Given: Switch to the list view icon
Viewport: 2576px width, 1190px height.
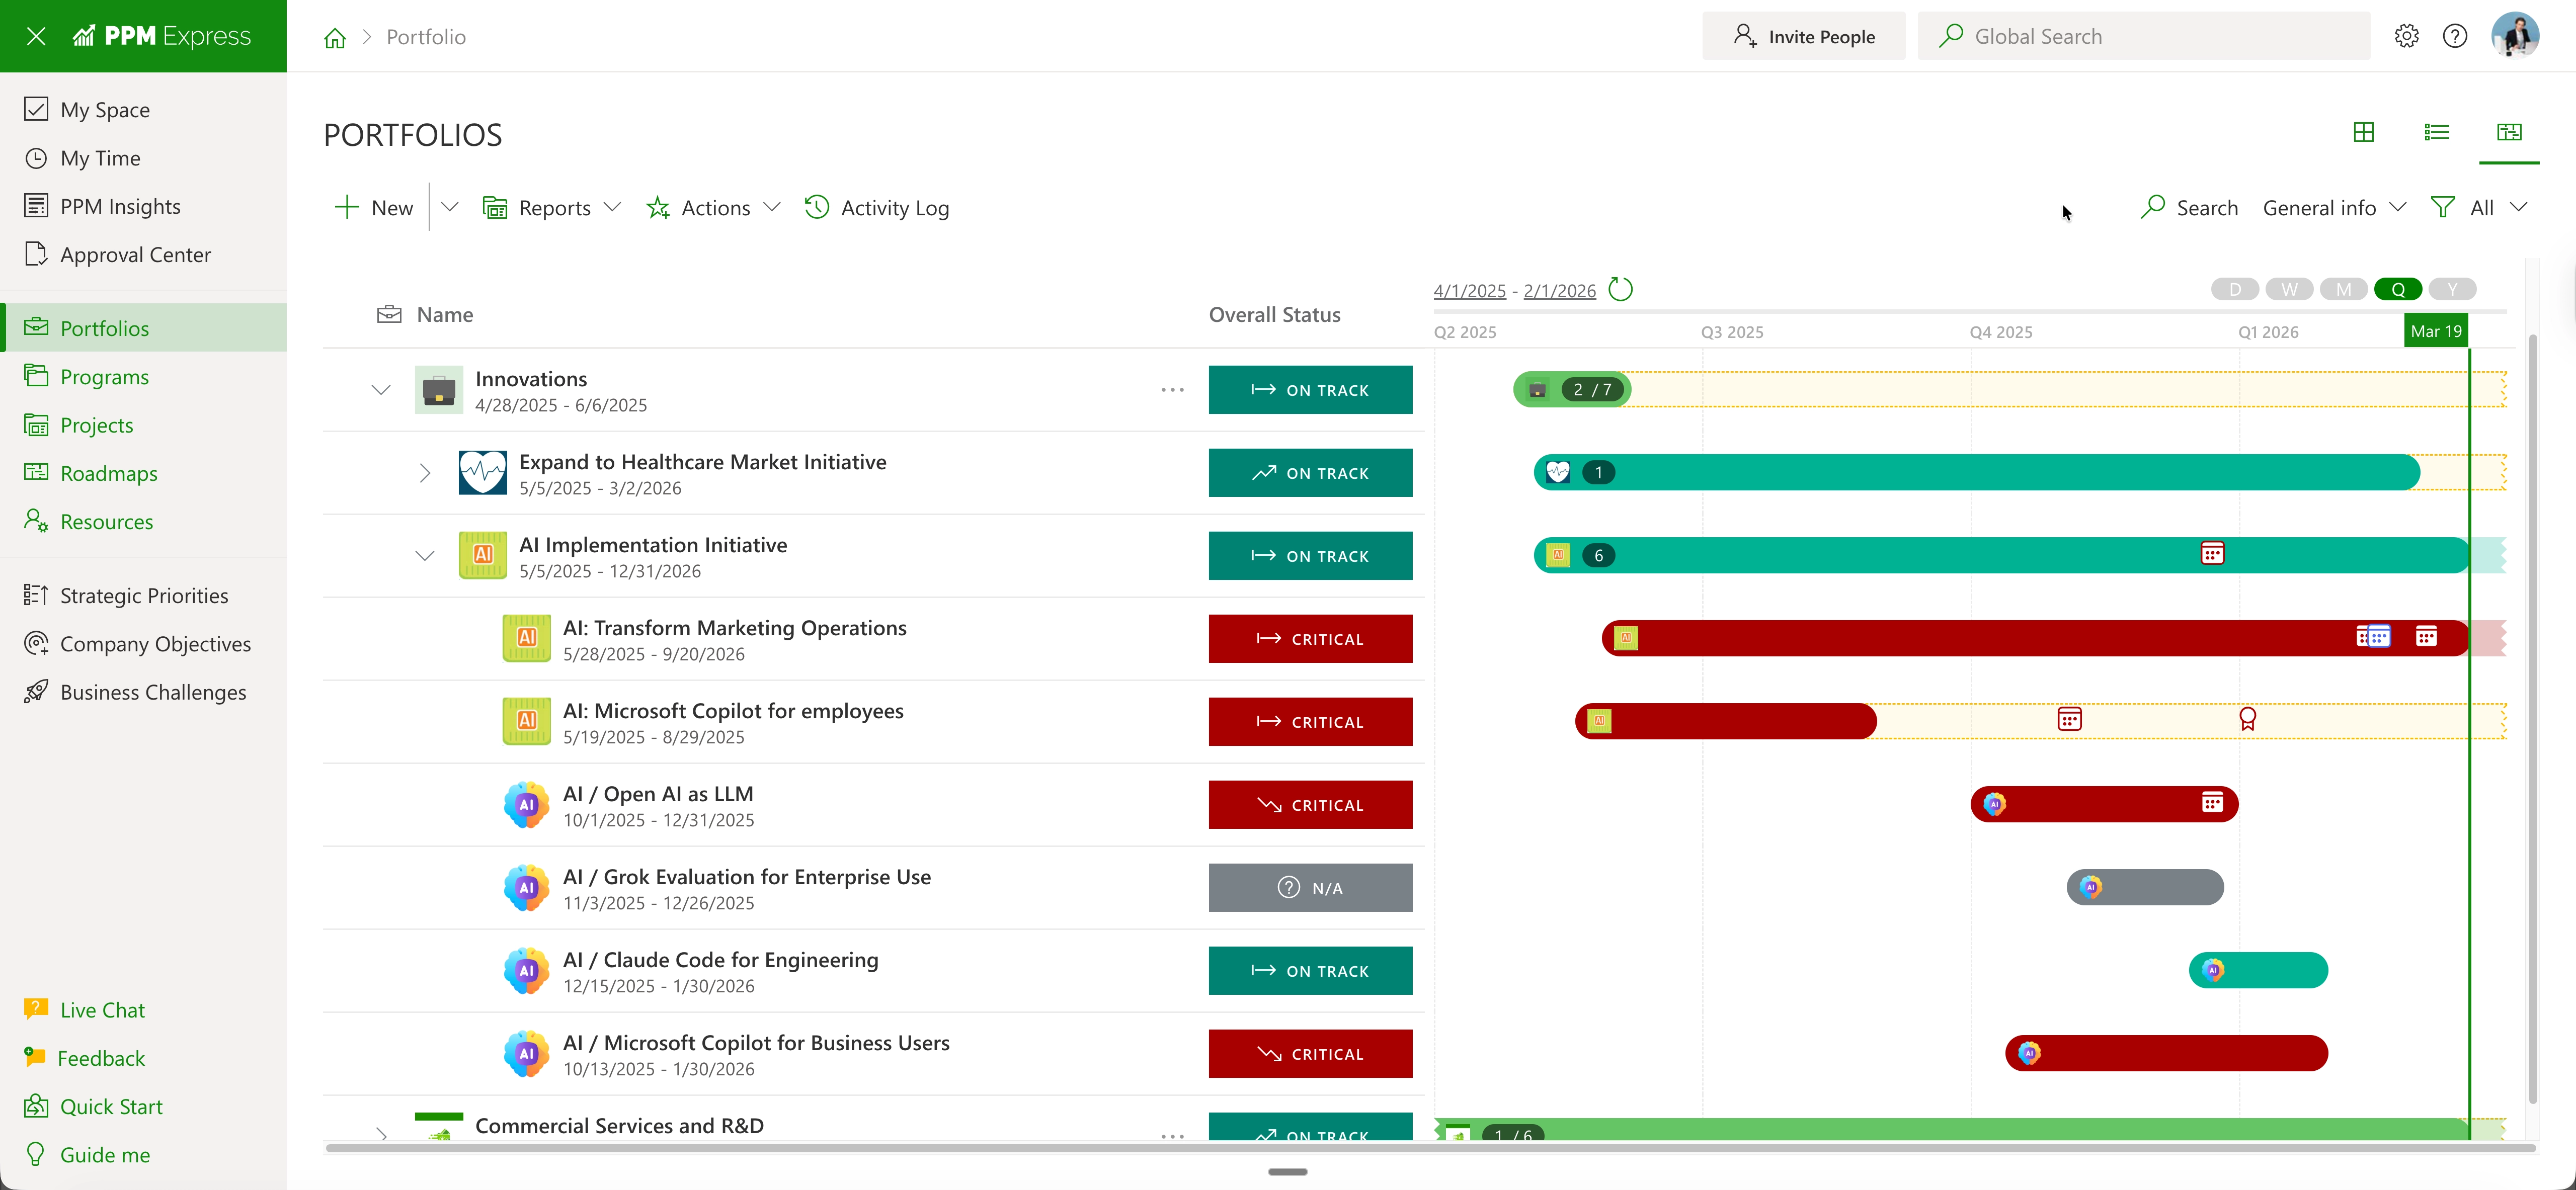Looking at the screenshot, I should (x=2436, y=132).
